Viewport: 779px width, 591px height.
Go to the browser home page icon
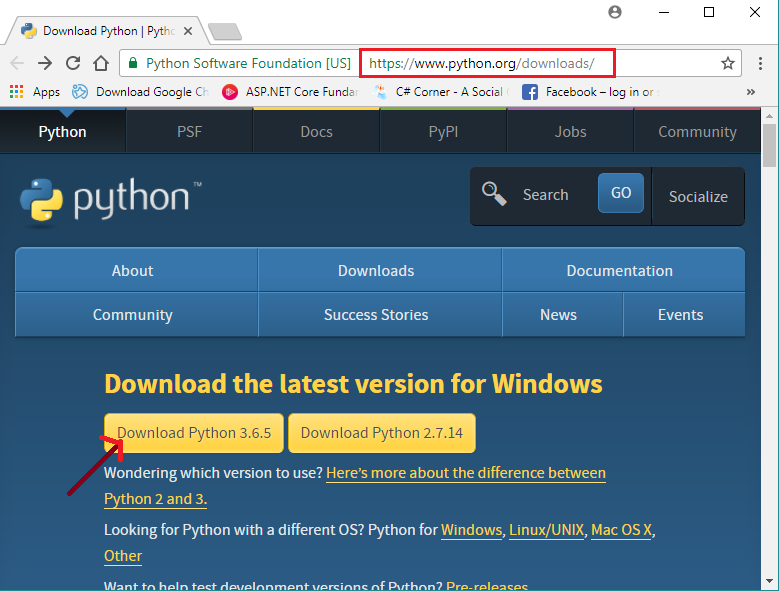click(101, 63)
